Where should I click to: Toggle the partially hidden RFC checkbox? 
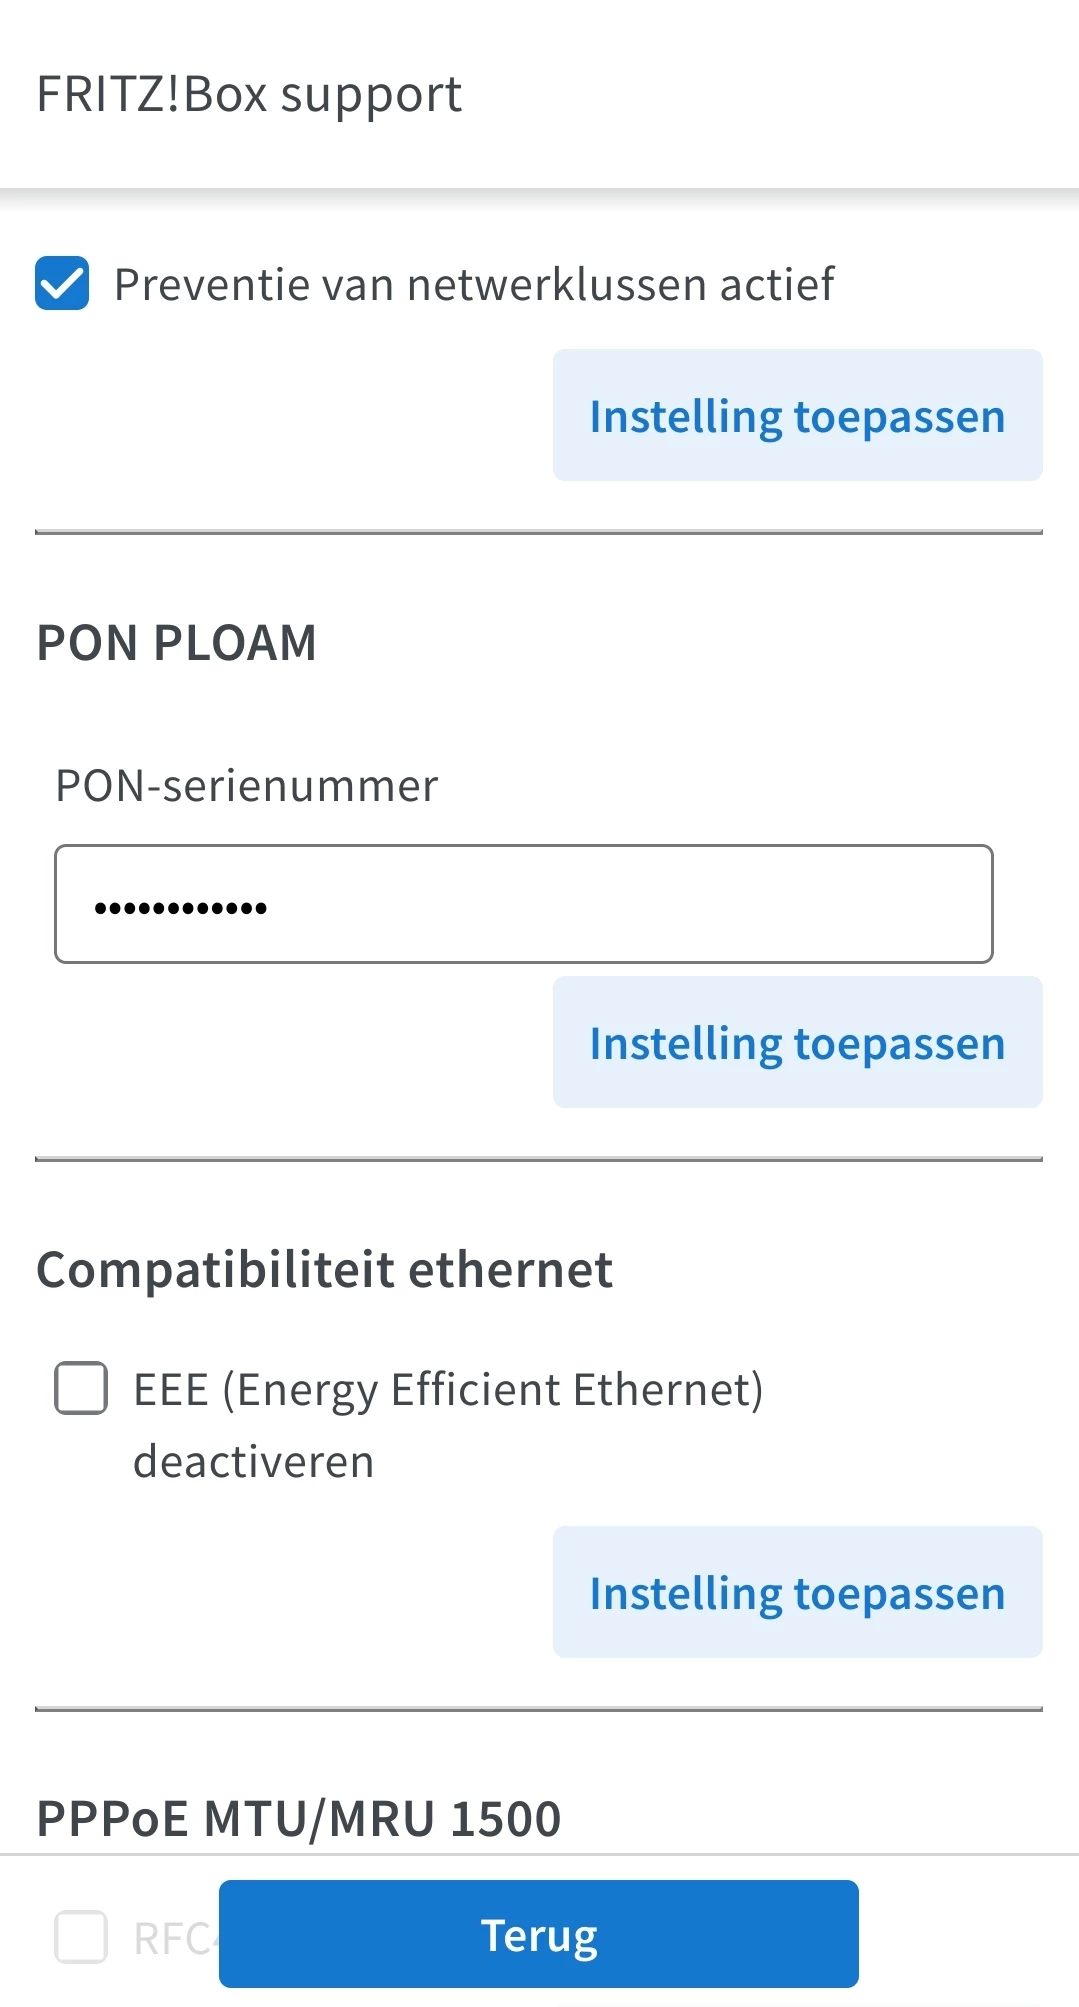coord(81,1937)
